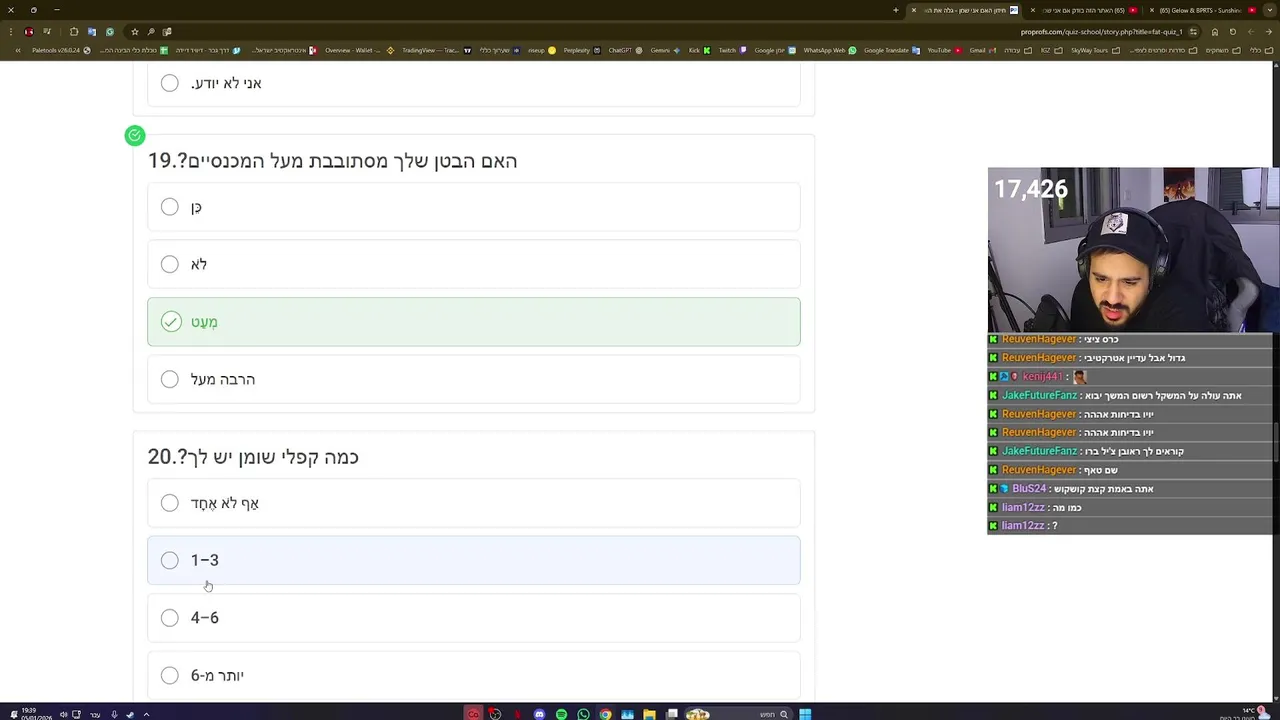The image size is (1280, 720).
Task: Expand the 'משחקים' bookmark folder
Action: [1223, 50]
